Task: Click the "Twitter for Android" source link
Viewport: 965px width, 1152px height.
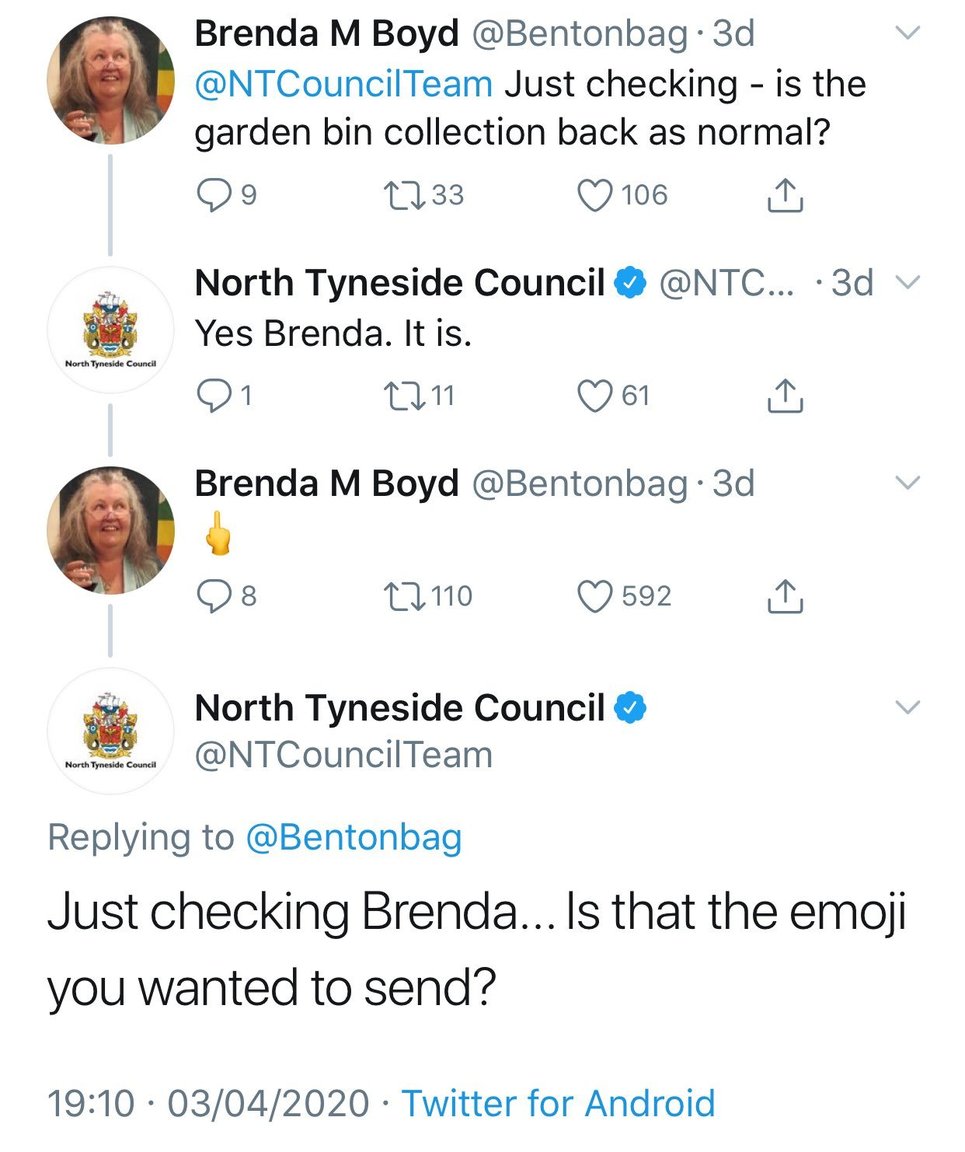Action: pos(558,1104)
